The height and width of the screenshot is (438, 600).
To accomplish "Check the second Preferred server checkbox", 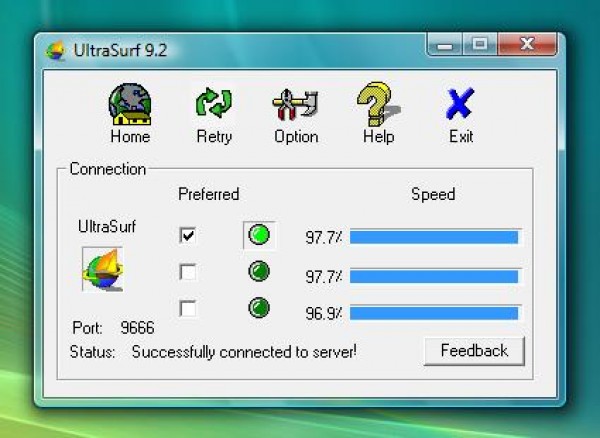I will (x=188, y=272).
